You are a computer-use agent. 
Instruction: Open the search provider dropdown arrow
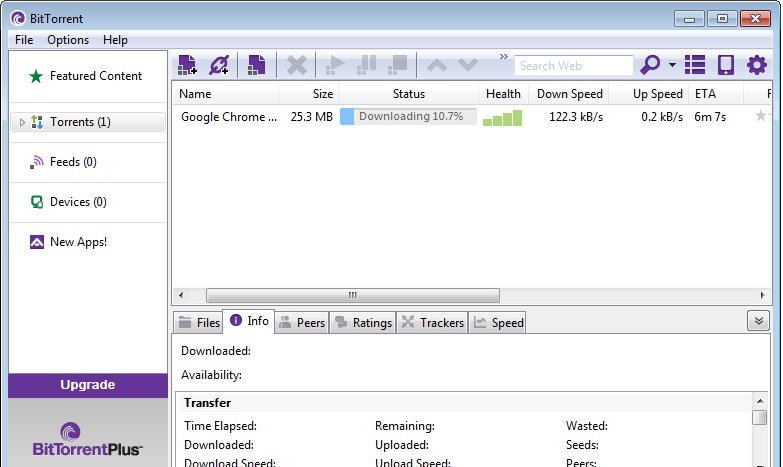point(672,66)
